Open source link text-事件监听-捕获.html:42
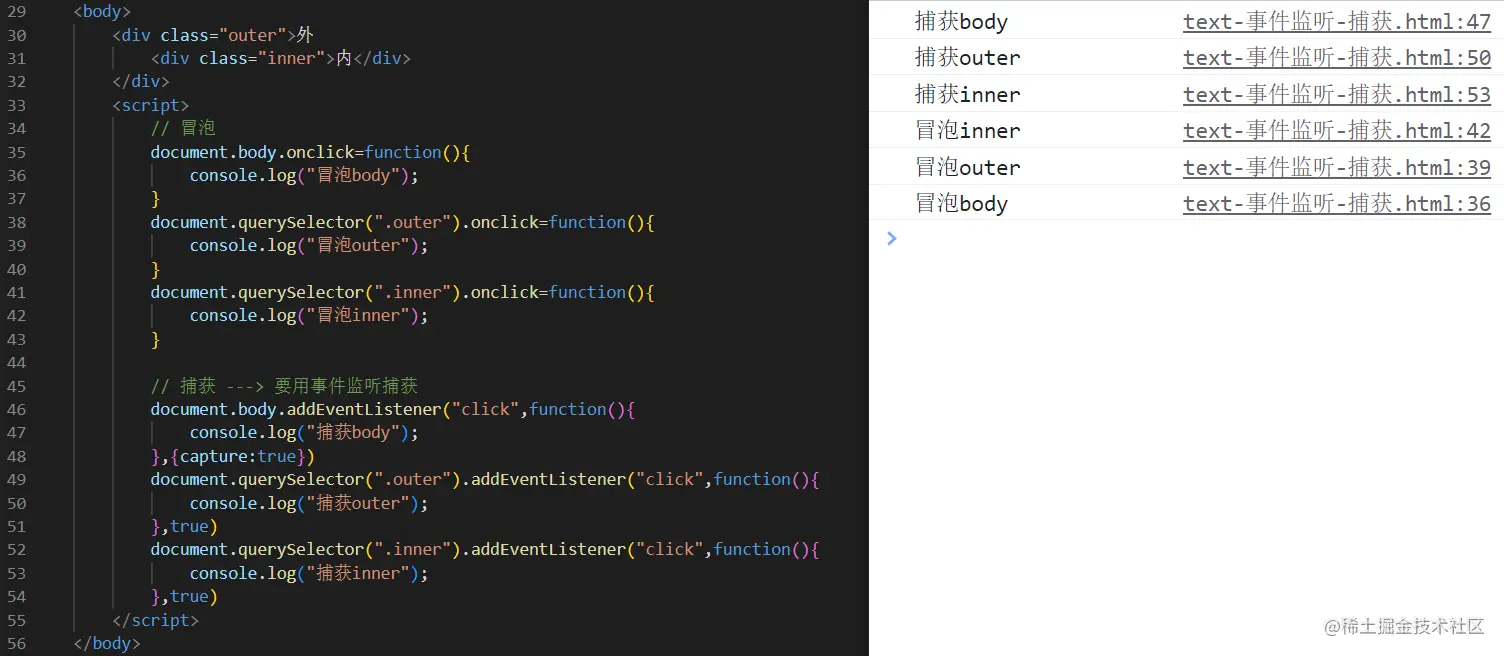 point(1337,131)
